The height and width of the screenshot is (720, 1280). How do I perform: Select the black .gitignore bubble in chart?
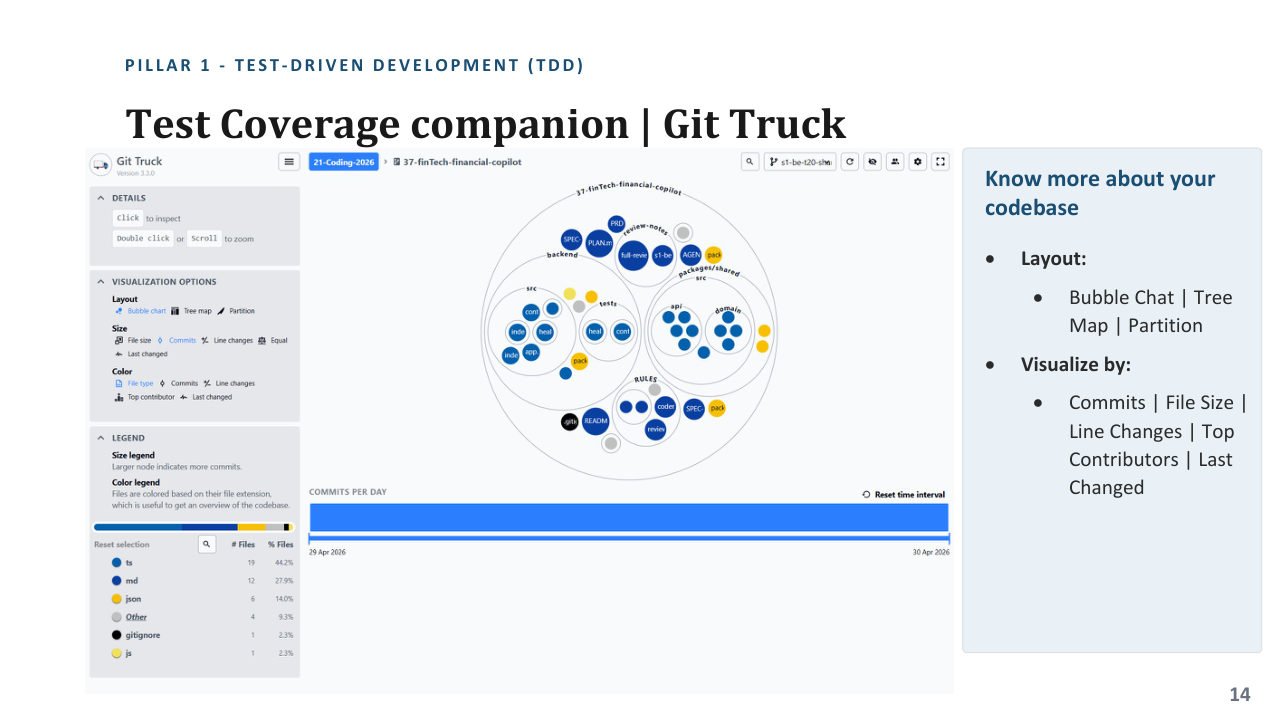coord(570,421)
